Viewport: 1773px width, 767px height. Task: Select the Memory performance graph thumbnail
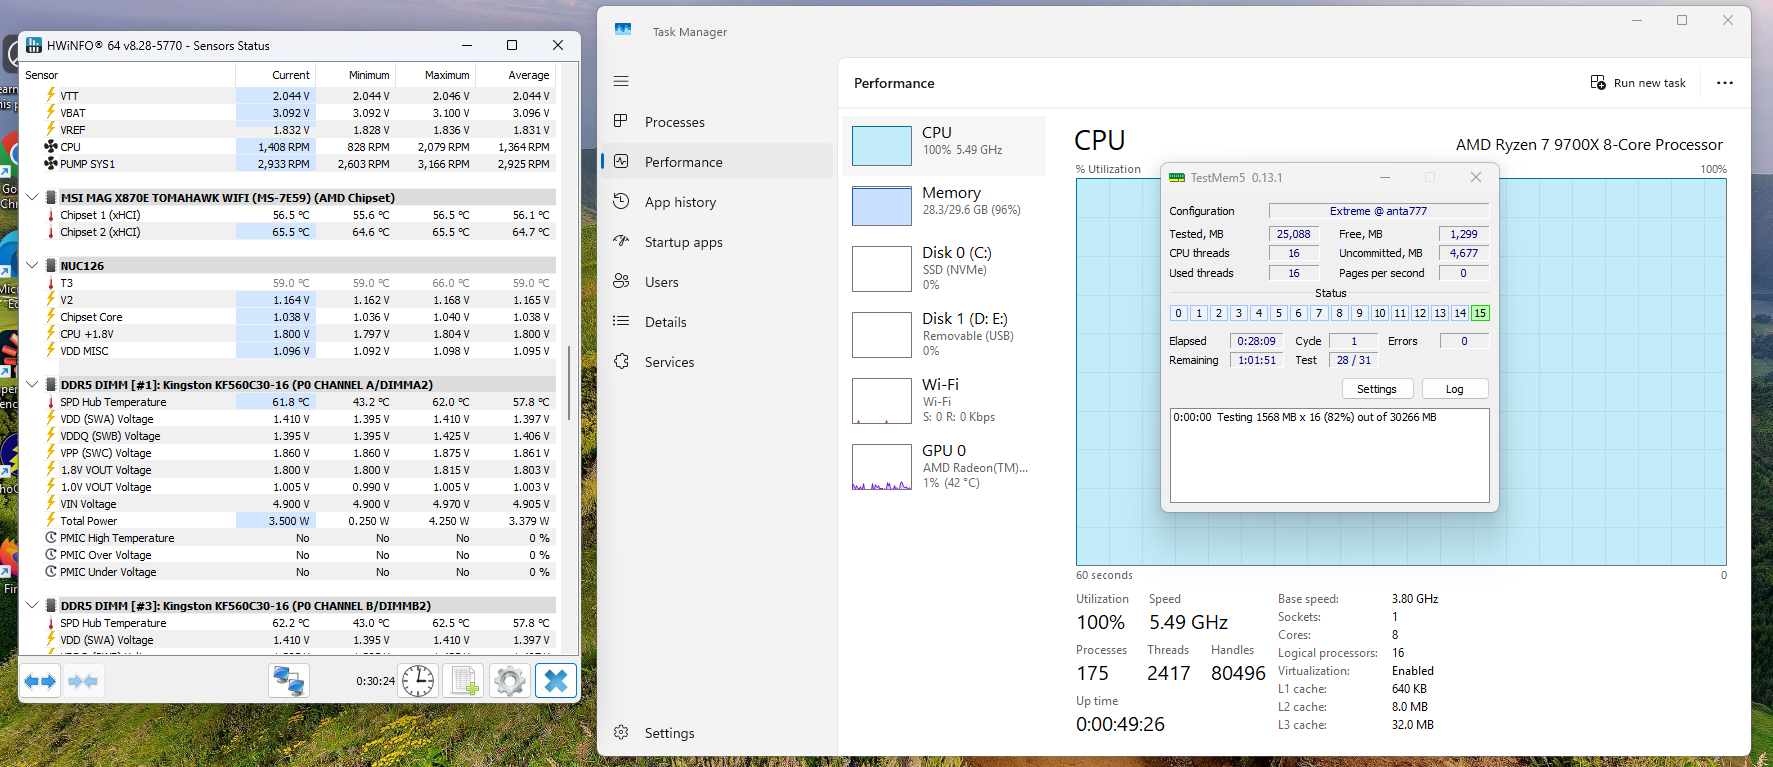click(x=881, y=206)
